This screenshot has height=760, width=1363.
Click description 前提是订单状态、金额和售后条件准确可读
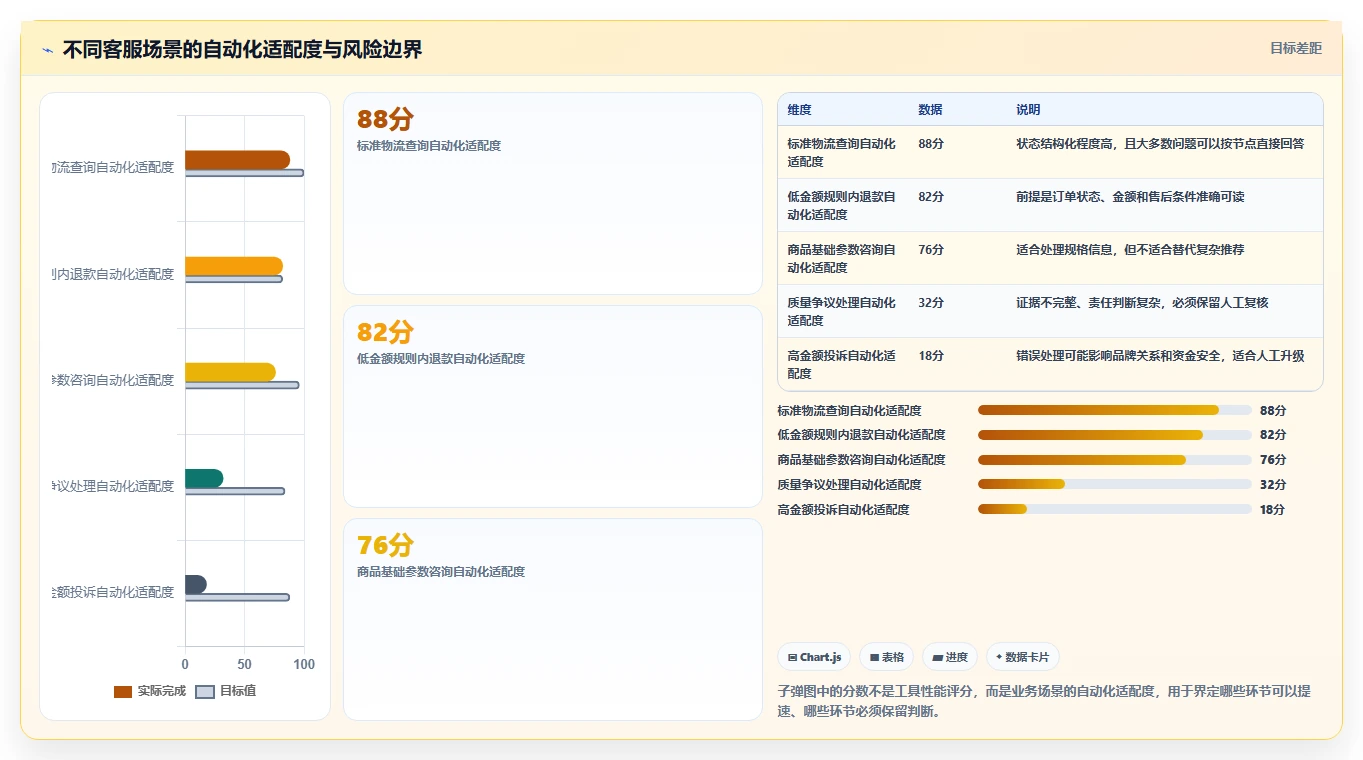click(1130, 196)
